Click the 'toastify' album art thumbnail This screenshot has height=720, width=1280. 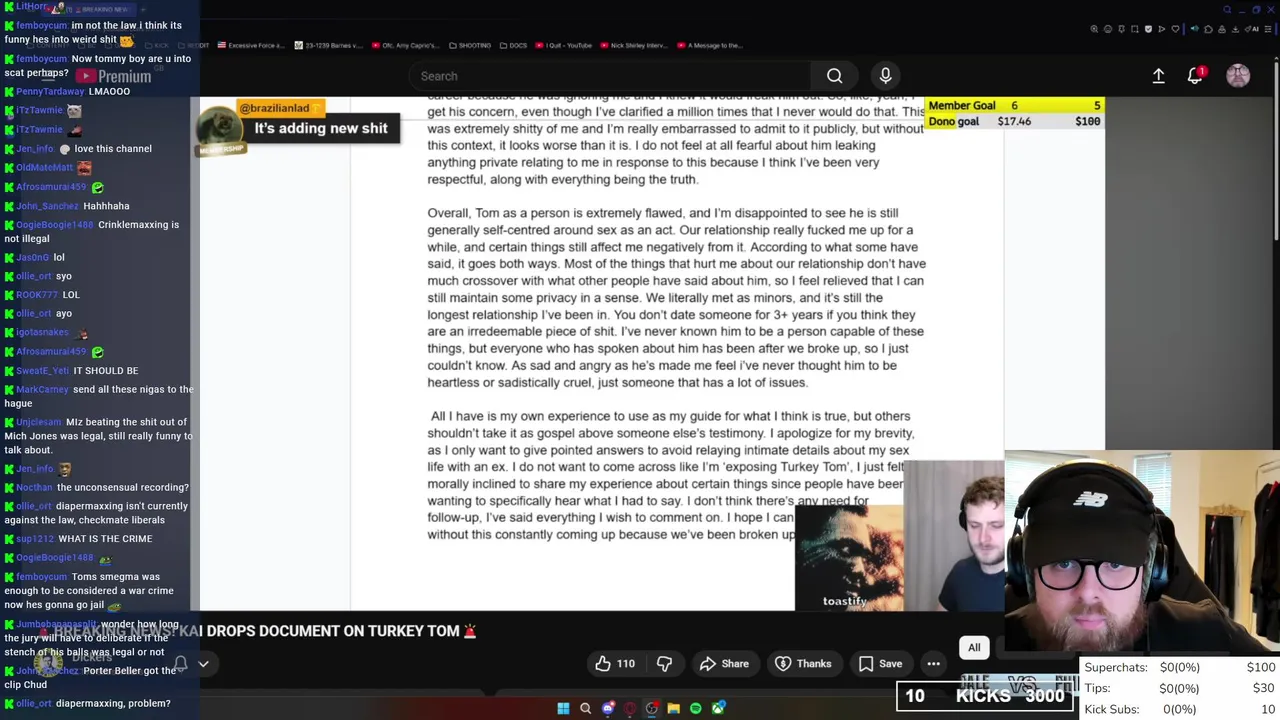pos(849,558)
